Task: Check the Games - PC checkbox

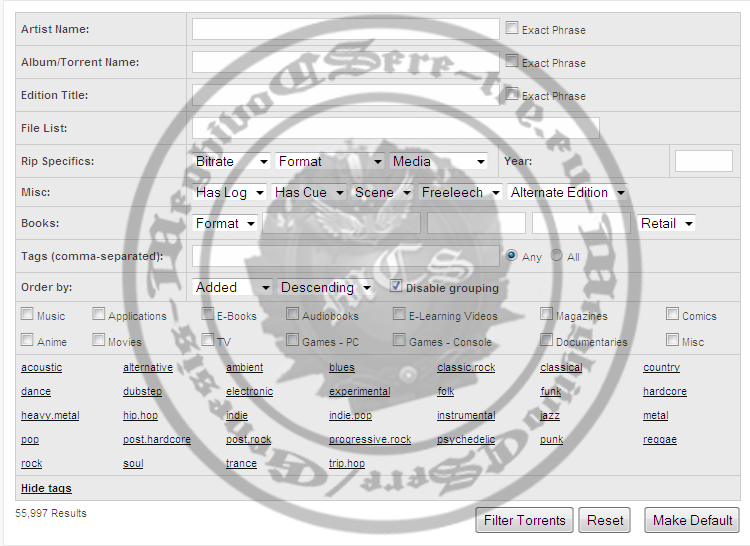Action: [292, 339]
